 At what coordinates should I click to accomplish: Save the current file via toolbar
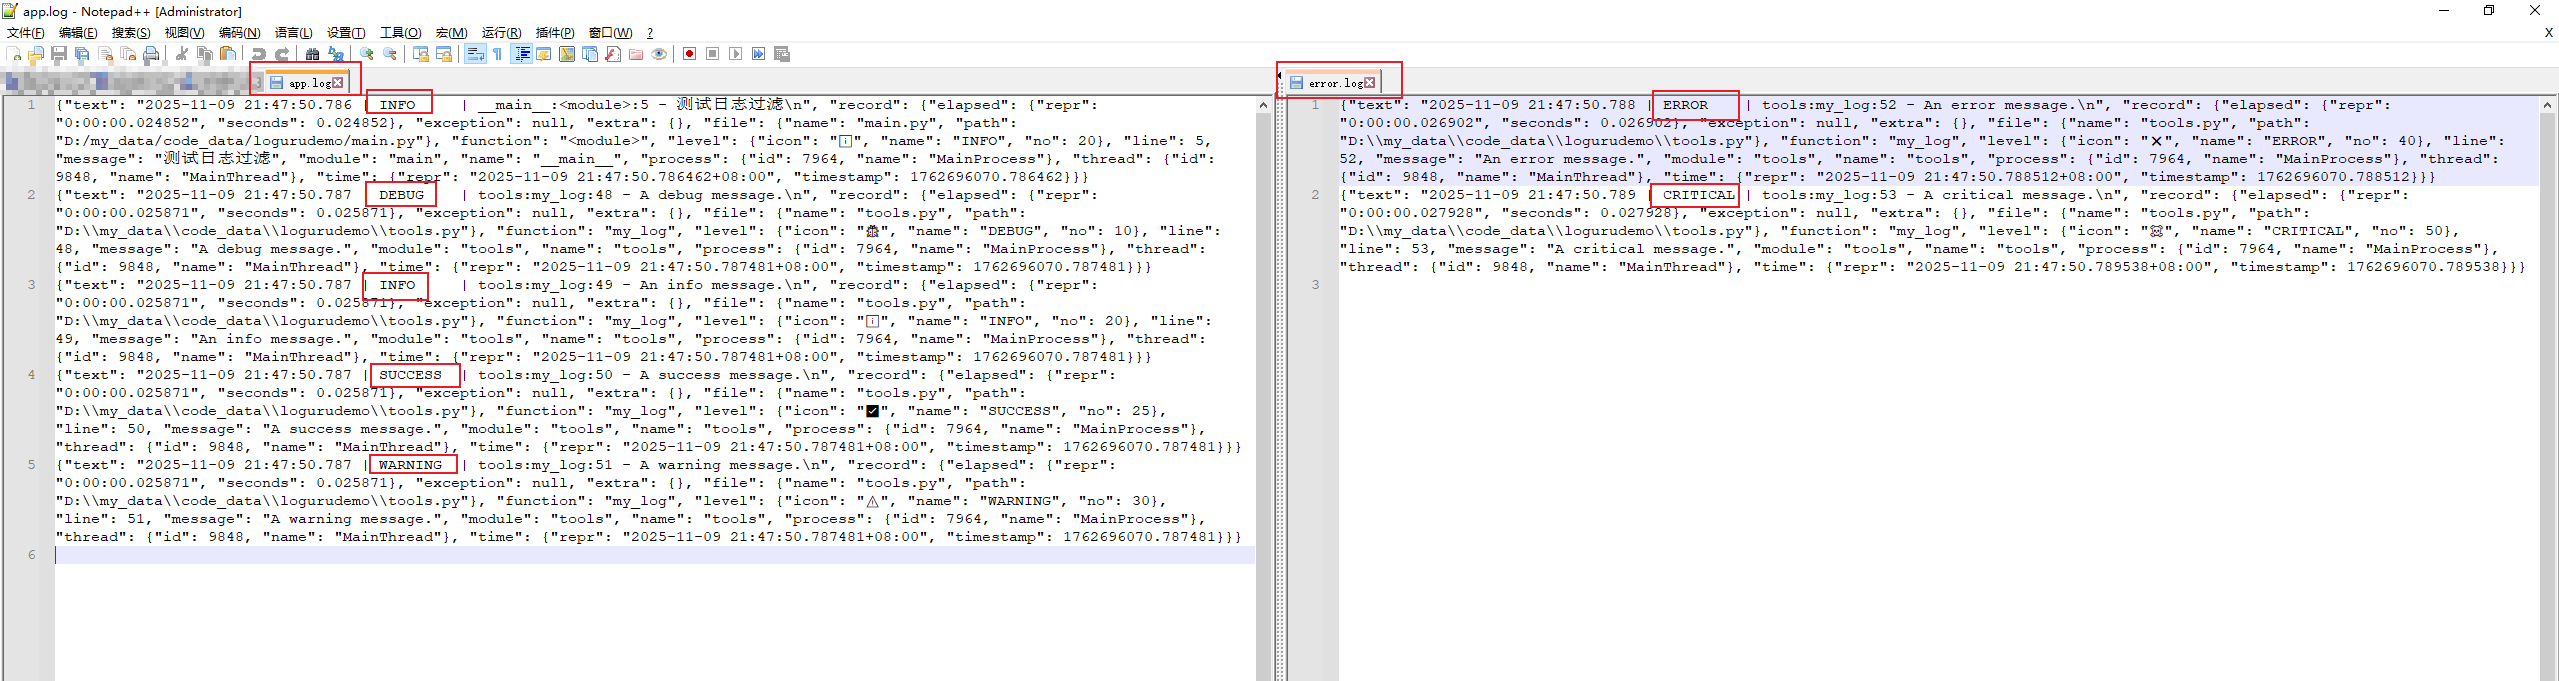coord(59,54)
